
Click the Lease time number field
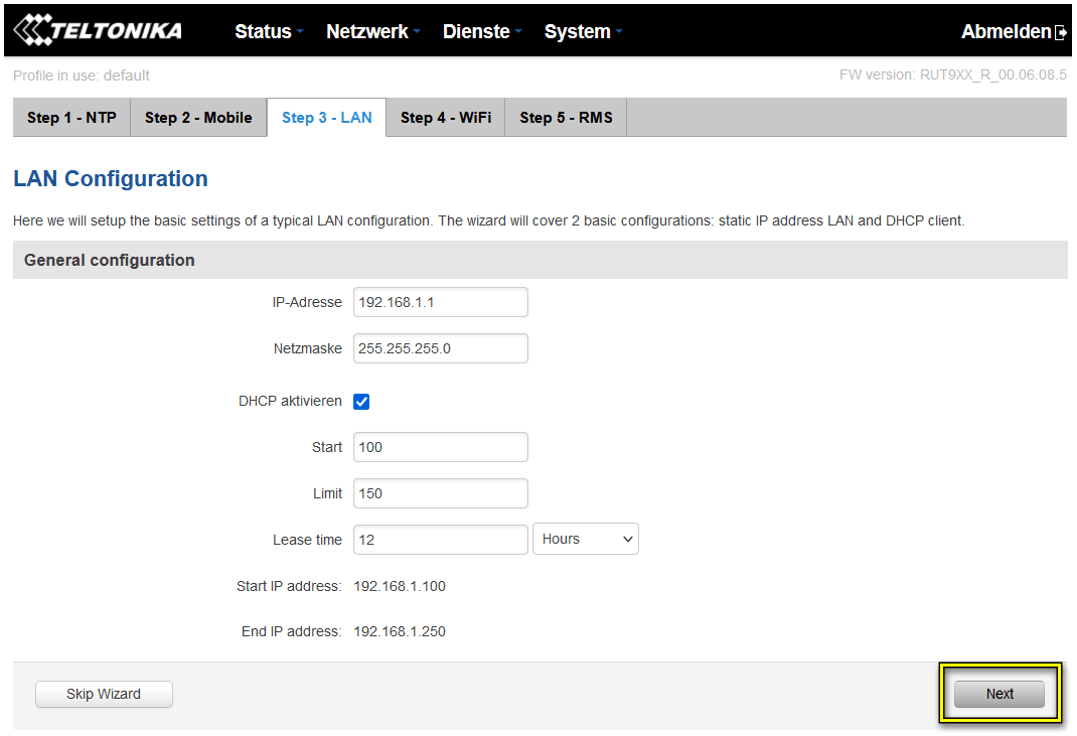point(440,539)
